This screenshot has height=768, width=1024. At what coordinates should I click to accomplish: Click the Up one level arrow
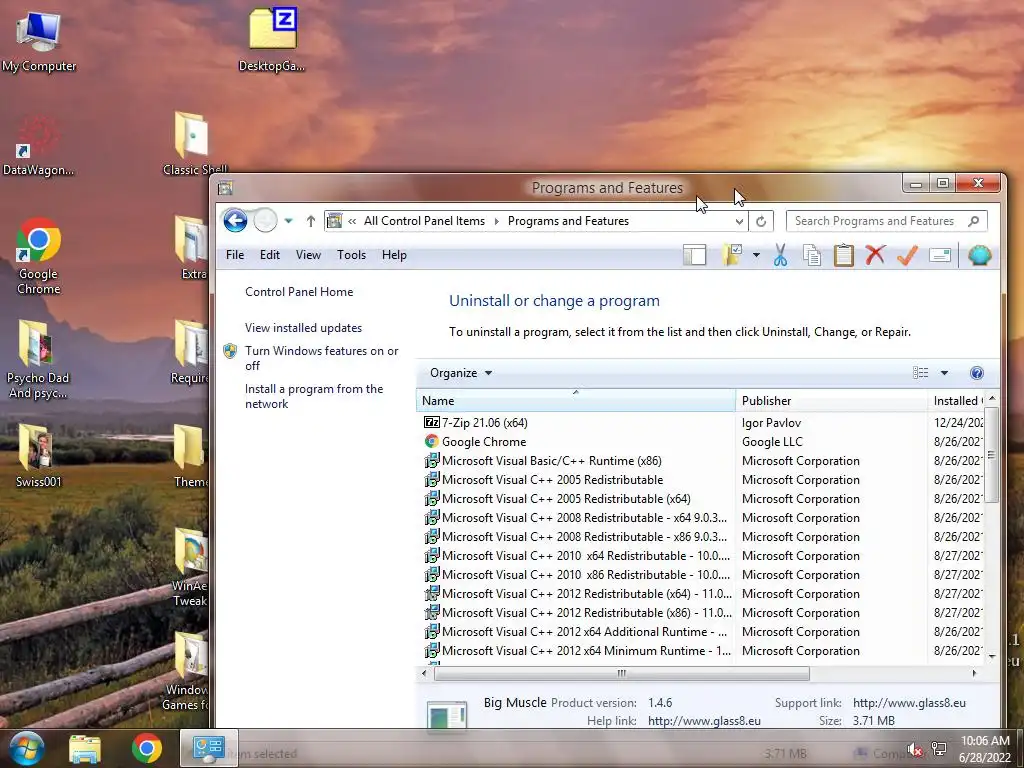pos(311,221)
